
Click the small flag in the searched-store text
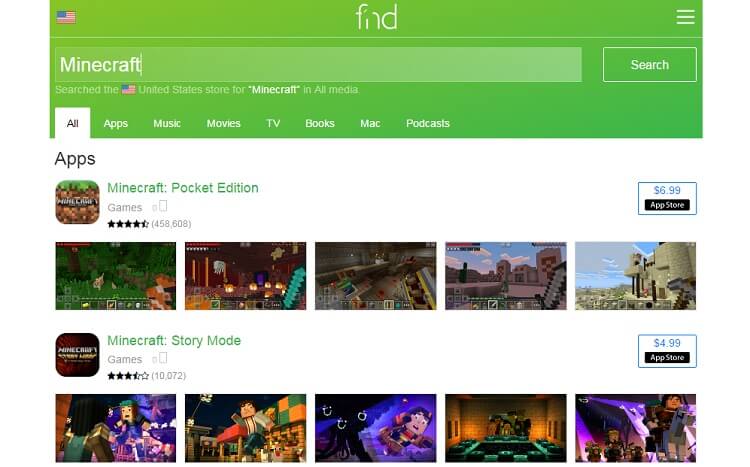pyautogui.click(x=128, y=89)
